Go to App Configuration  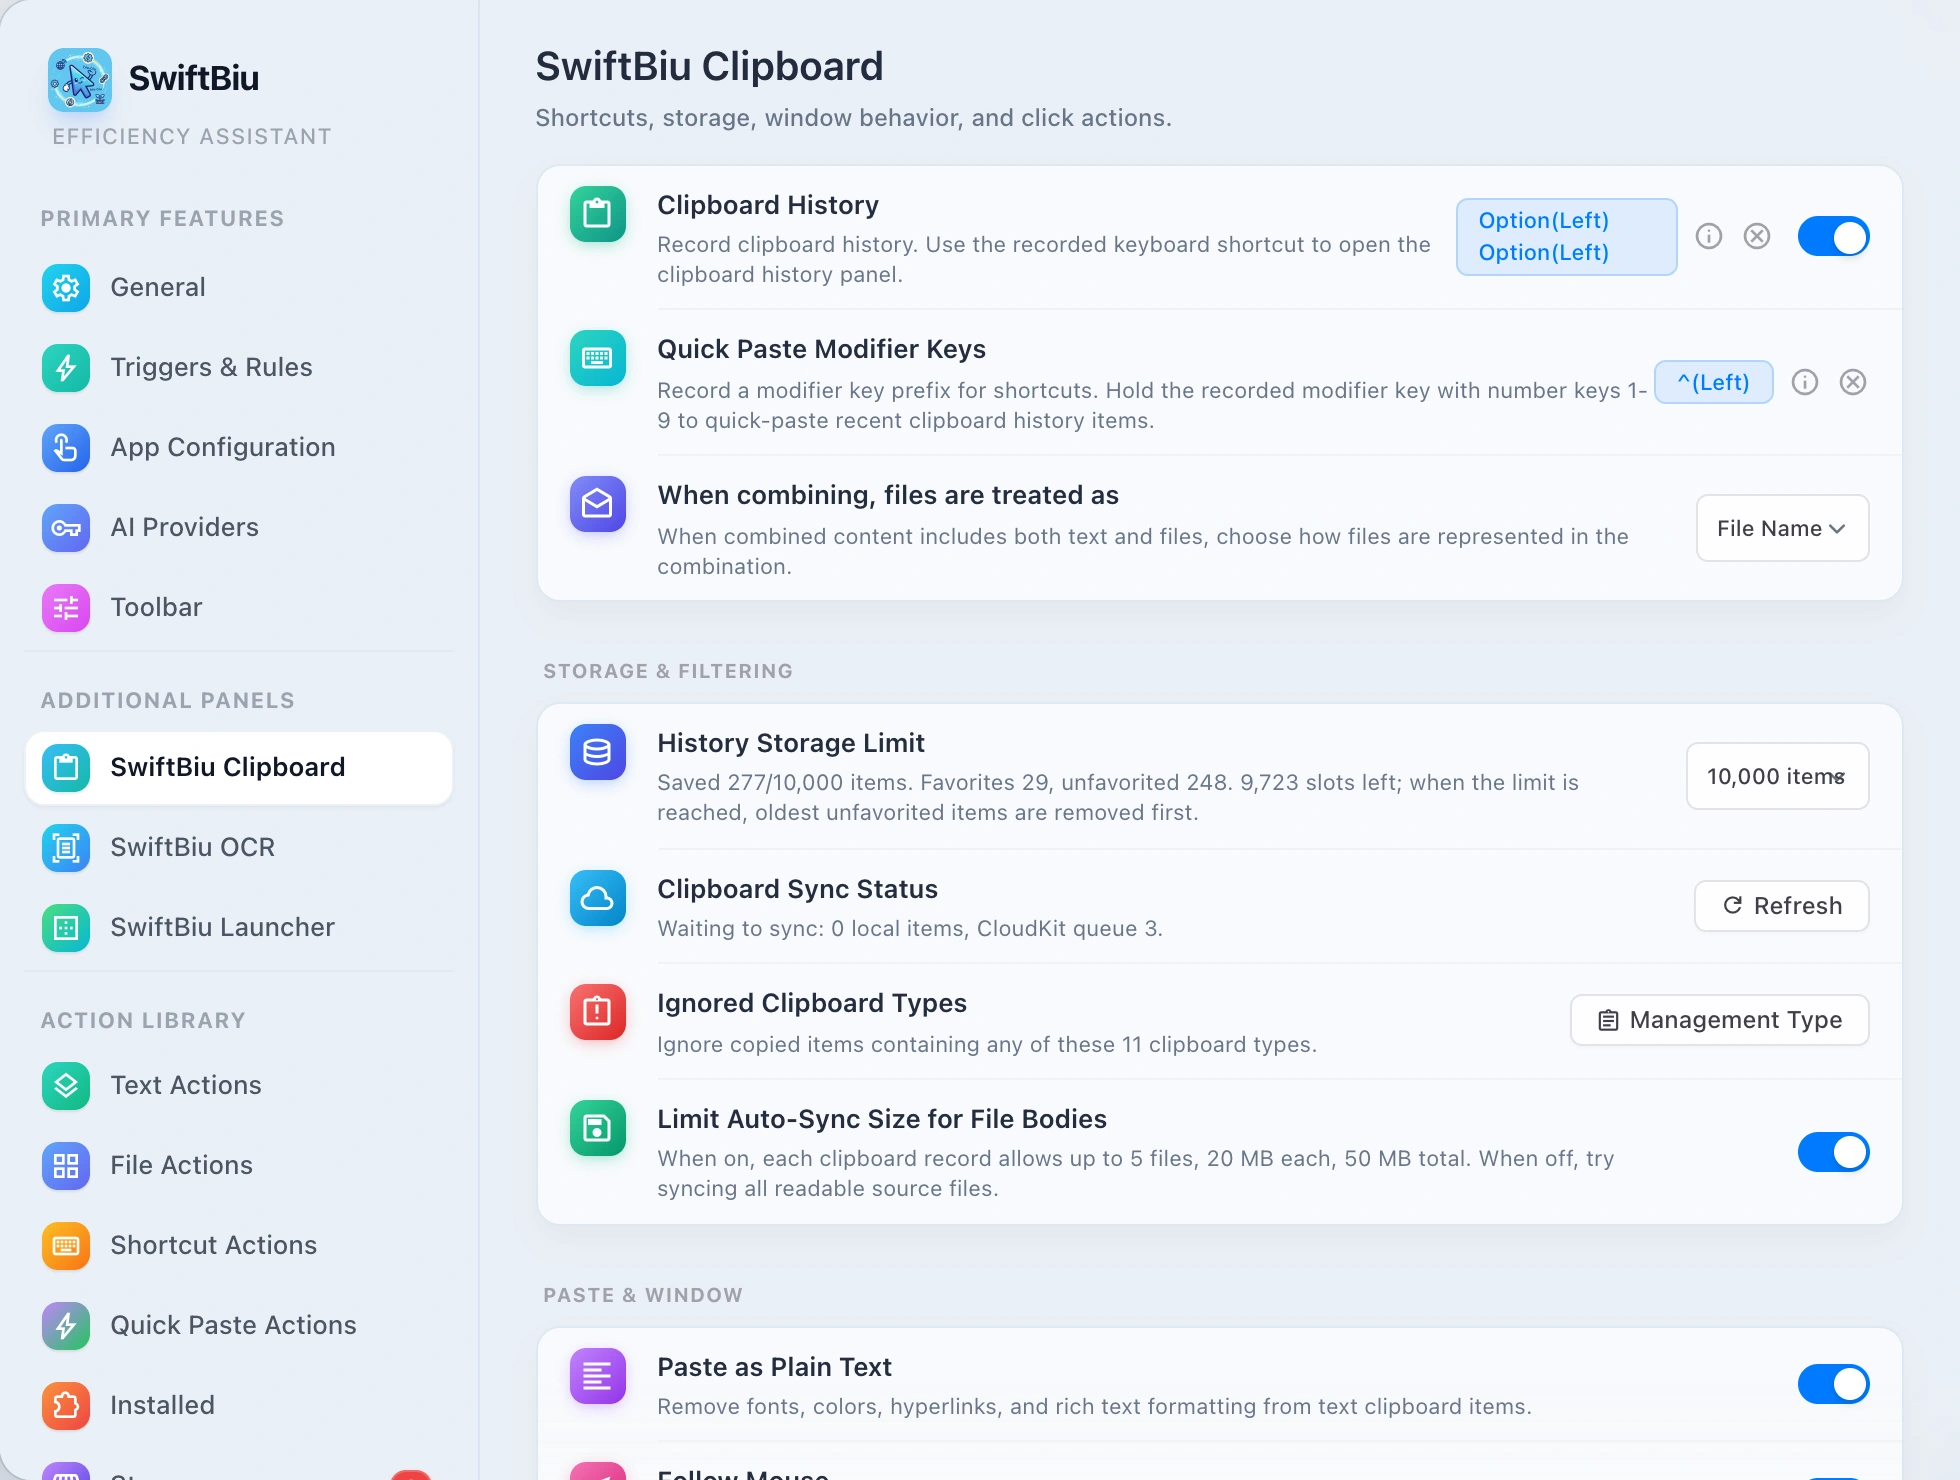pos(238,448)
